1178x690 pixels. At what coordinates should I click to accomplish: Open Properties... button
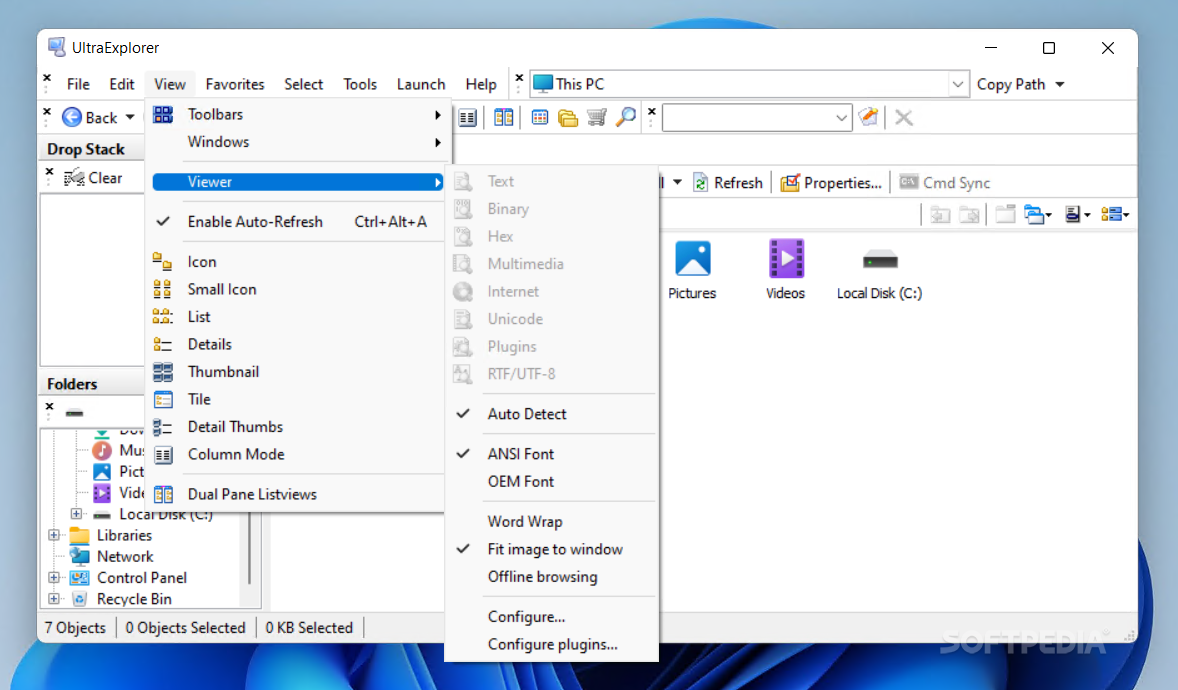(x=831, y=183)
